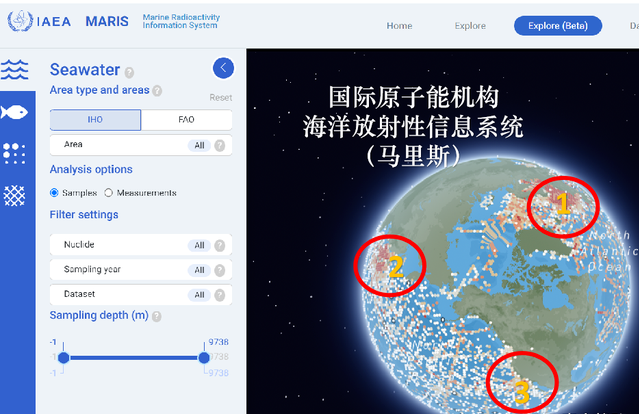Click the Filter settings heading
639x414 pixels.
[x=84, y=215]
